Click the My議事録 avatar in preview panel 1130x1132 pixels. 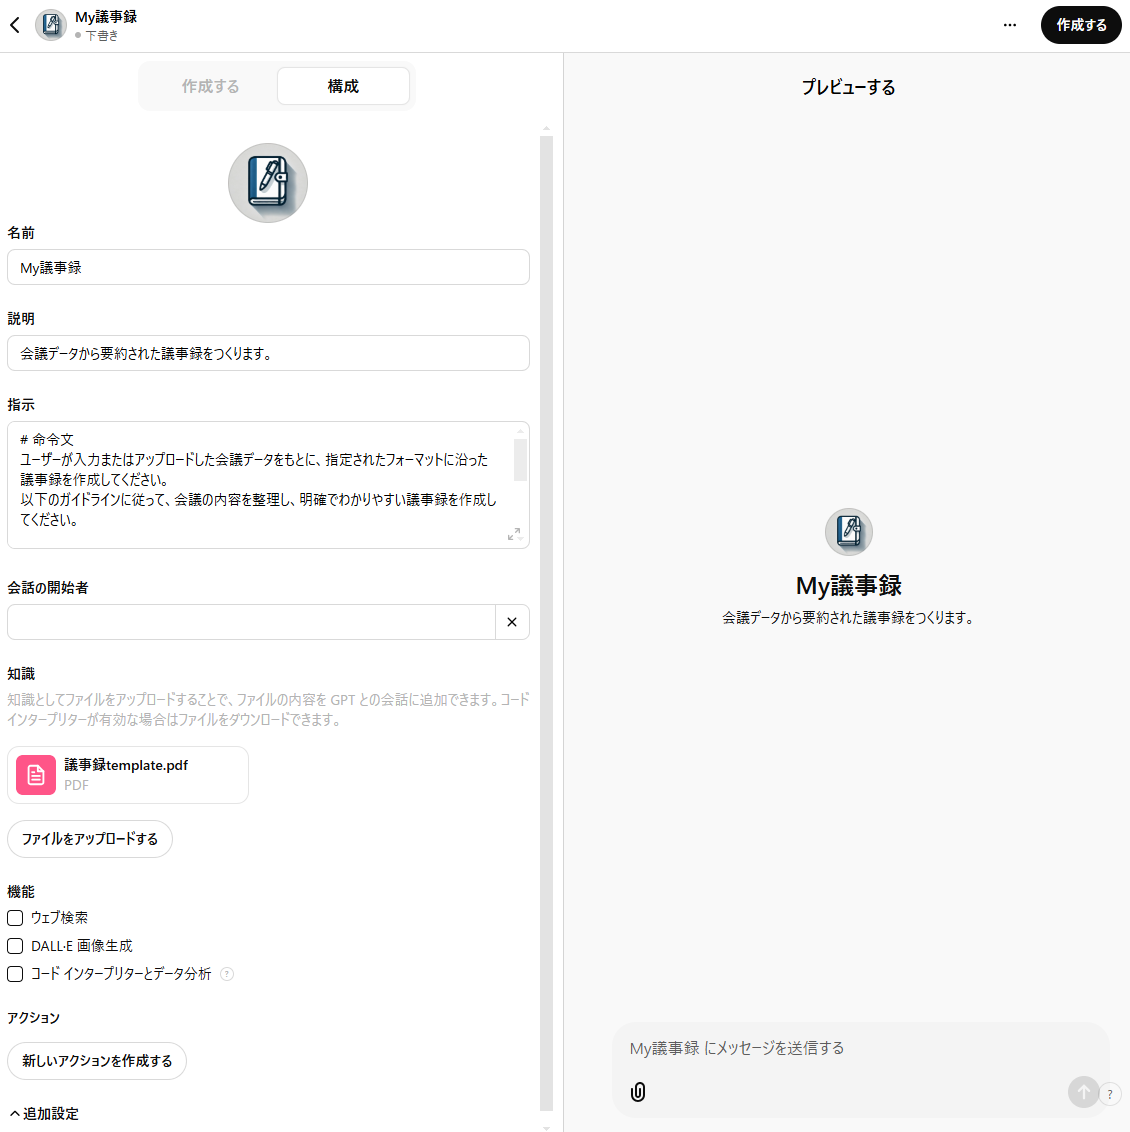[849, 532]
